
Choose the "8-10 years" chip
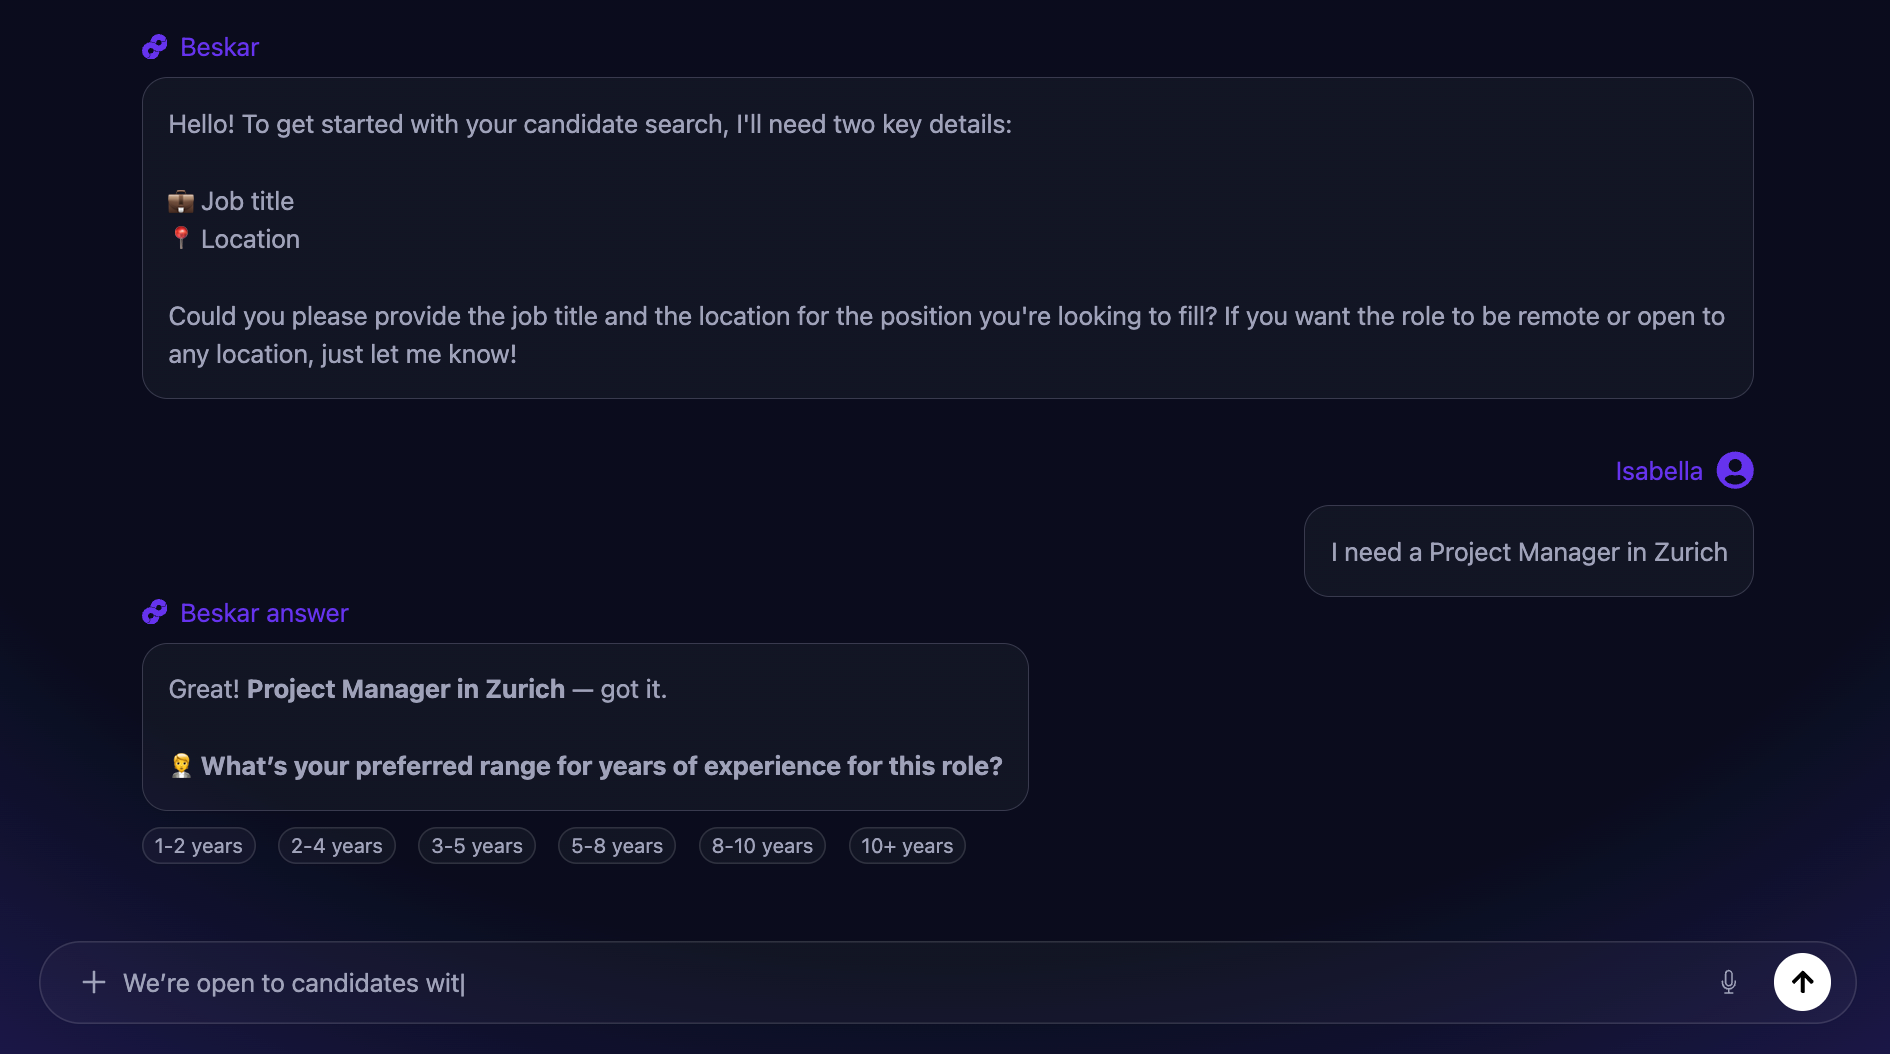click(762, 846)
